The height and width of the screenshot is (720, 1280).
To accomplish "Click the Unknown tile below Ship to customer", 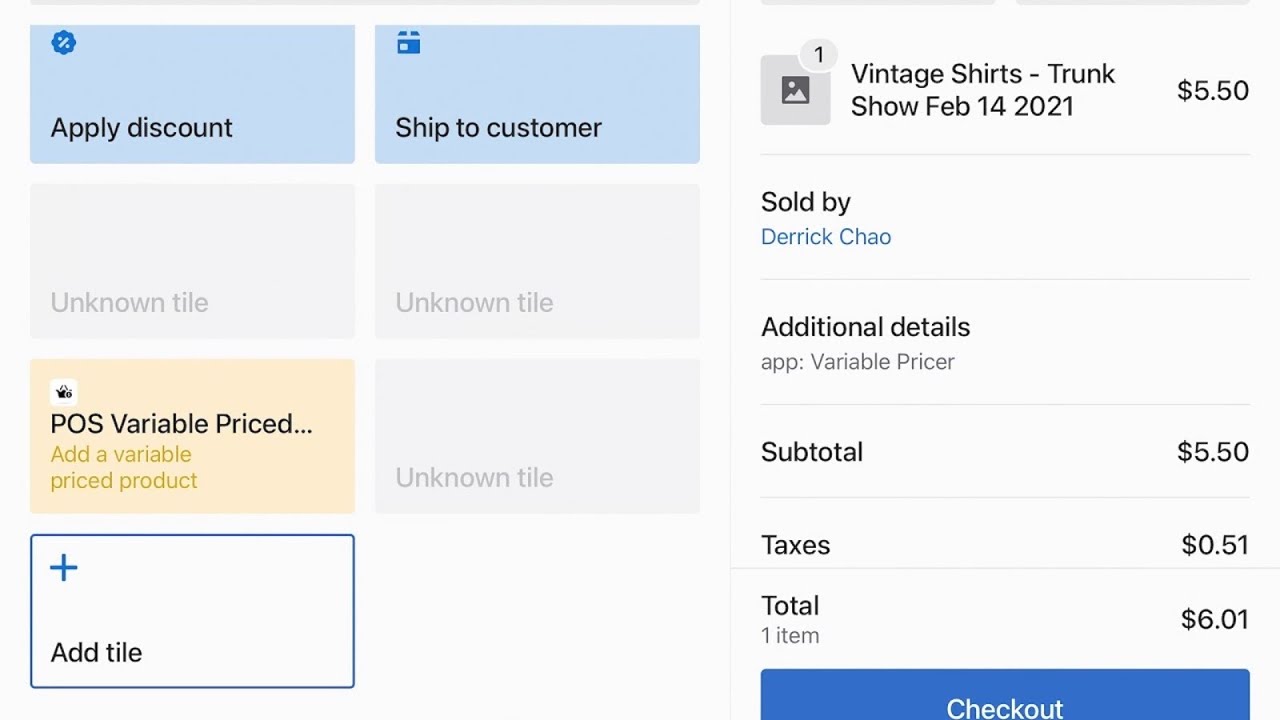I will coord(537,261).
